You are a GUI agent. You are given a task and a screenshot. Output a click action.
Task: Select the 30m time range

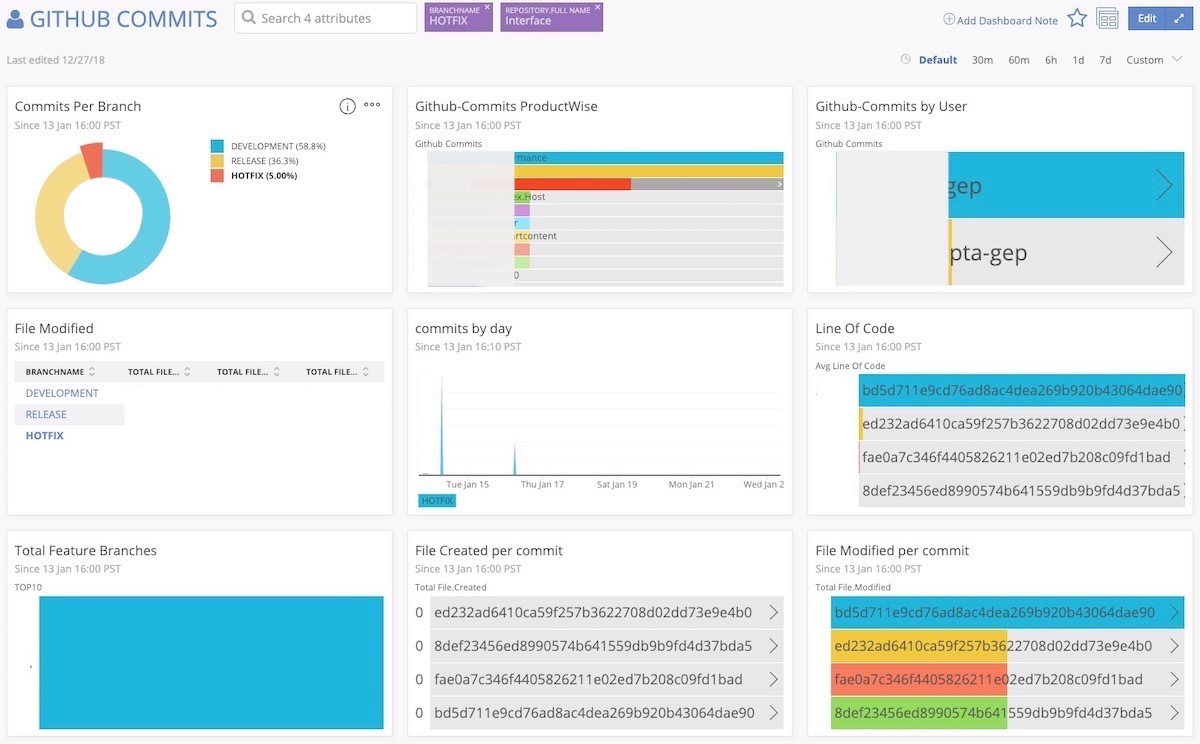[x=982, y=60]
